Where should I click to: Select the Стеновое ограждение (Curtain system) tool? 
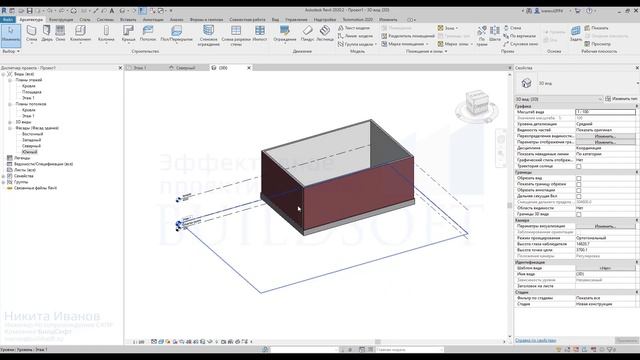(x=208, y=35)
